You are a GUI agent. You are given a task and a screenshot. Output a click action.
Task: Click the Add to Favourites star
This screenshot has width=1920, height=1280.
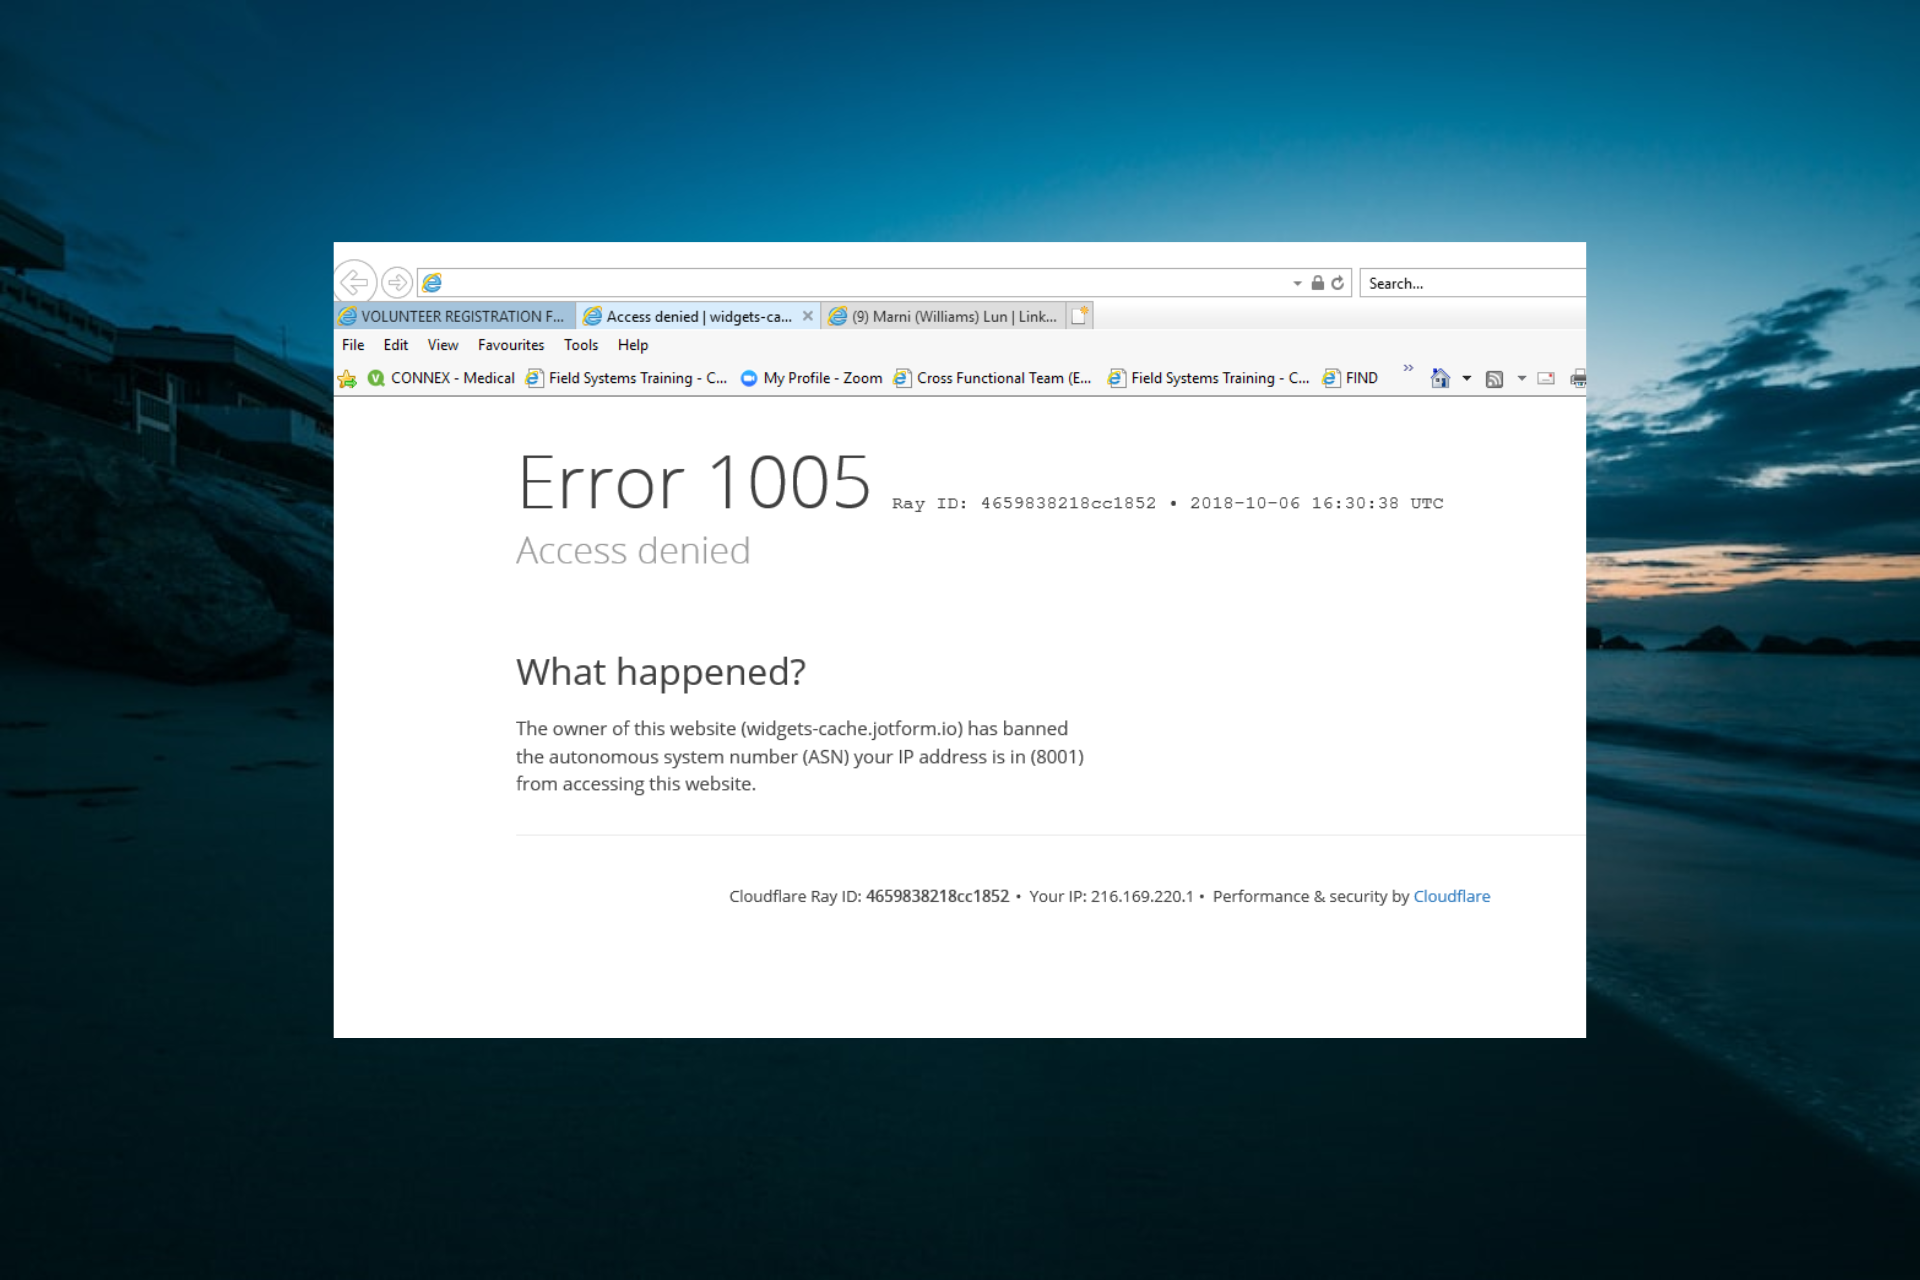coord(347,378)
